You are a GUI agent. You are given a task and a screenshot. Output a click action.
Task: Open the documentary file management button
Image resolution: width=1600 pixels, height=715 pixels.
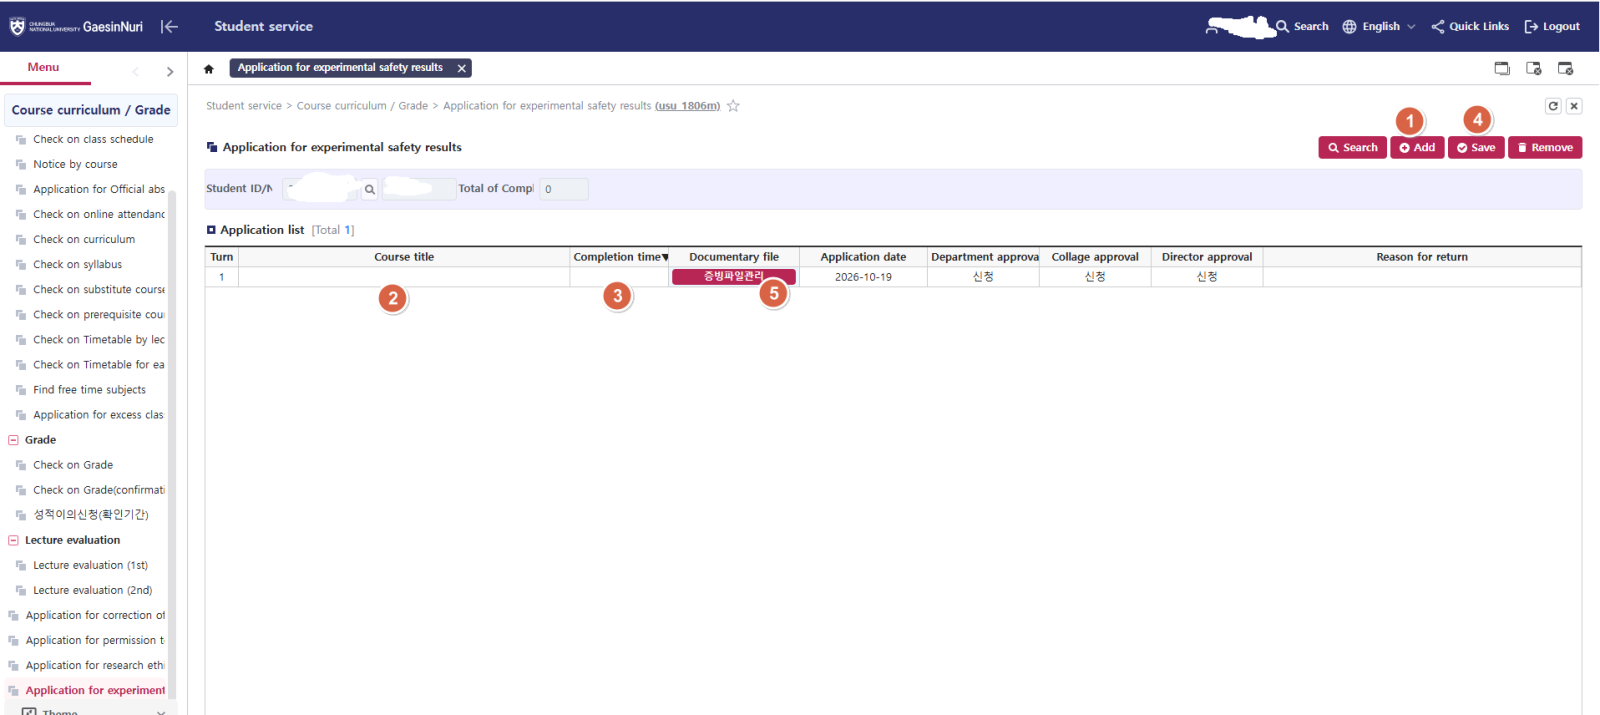(733, 277)
